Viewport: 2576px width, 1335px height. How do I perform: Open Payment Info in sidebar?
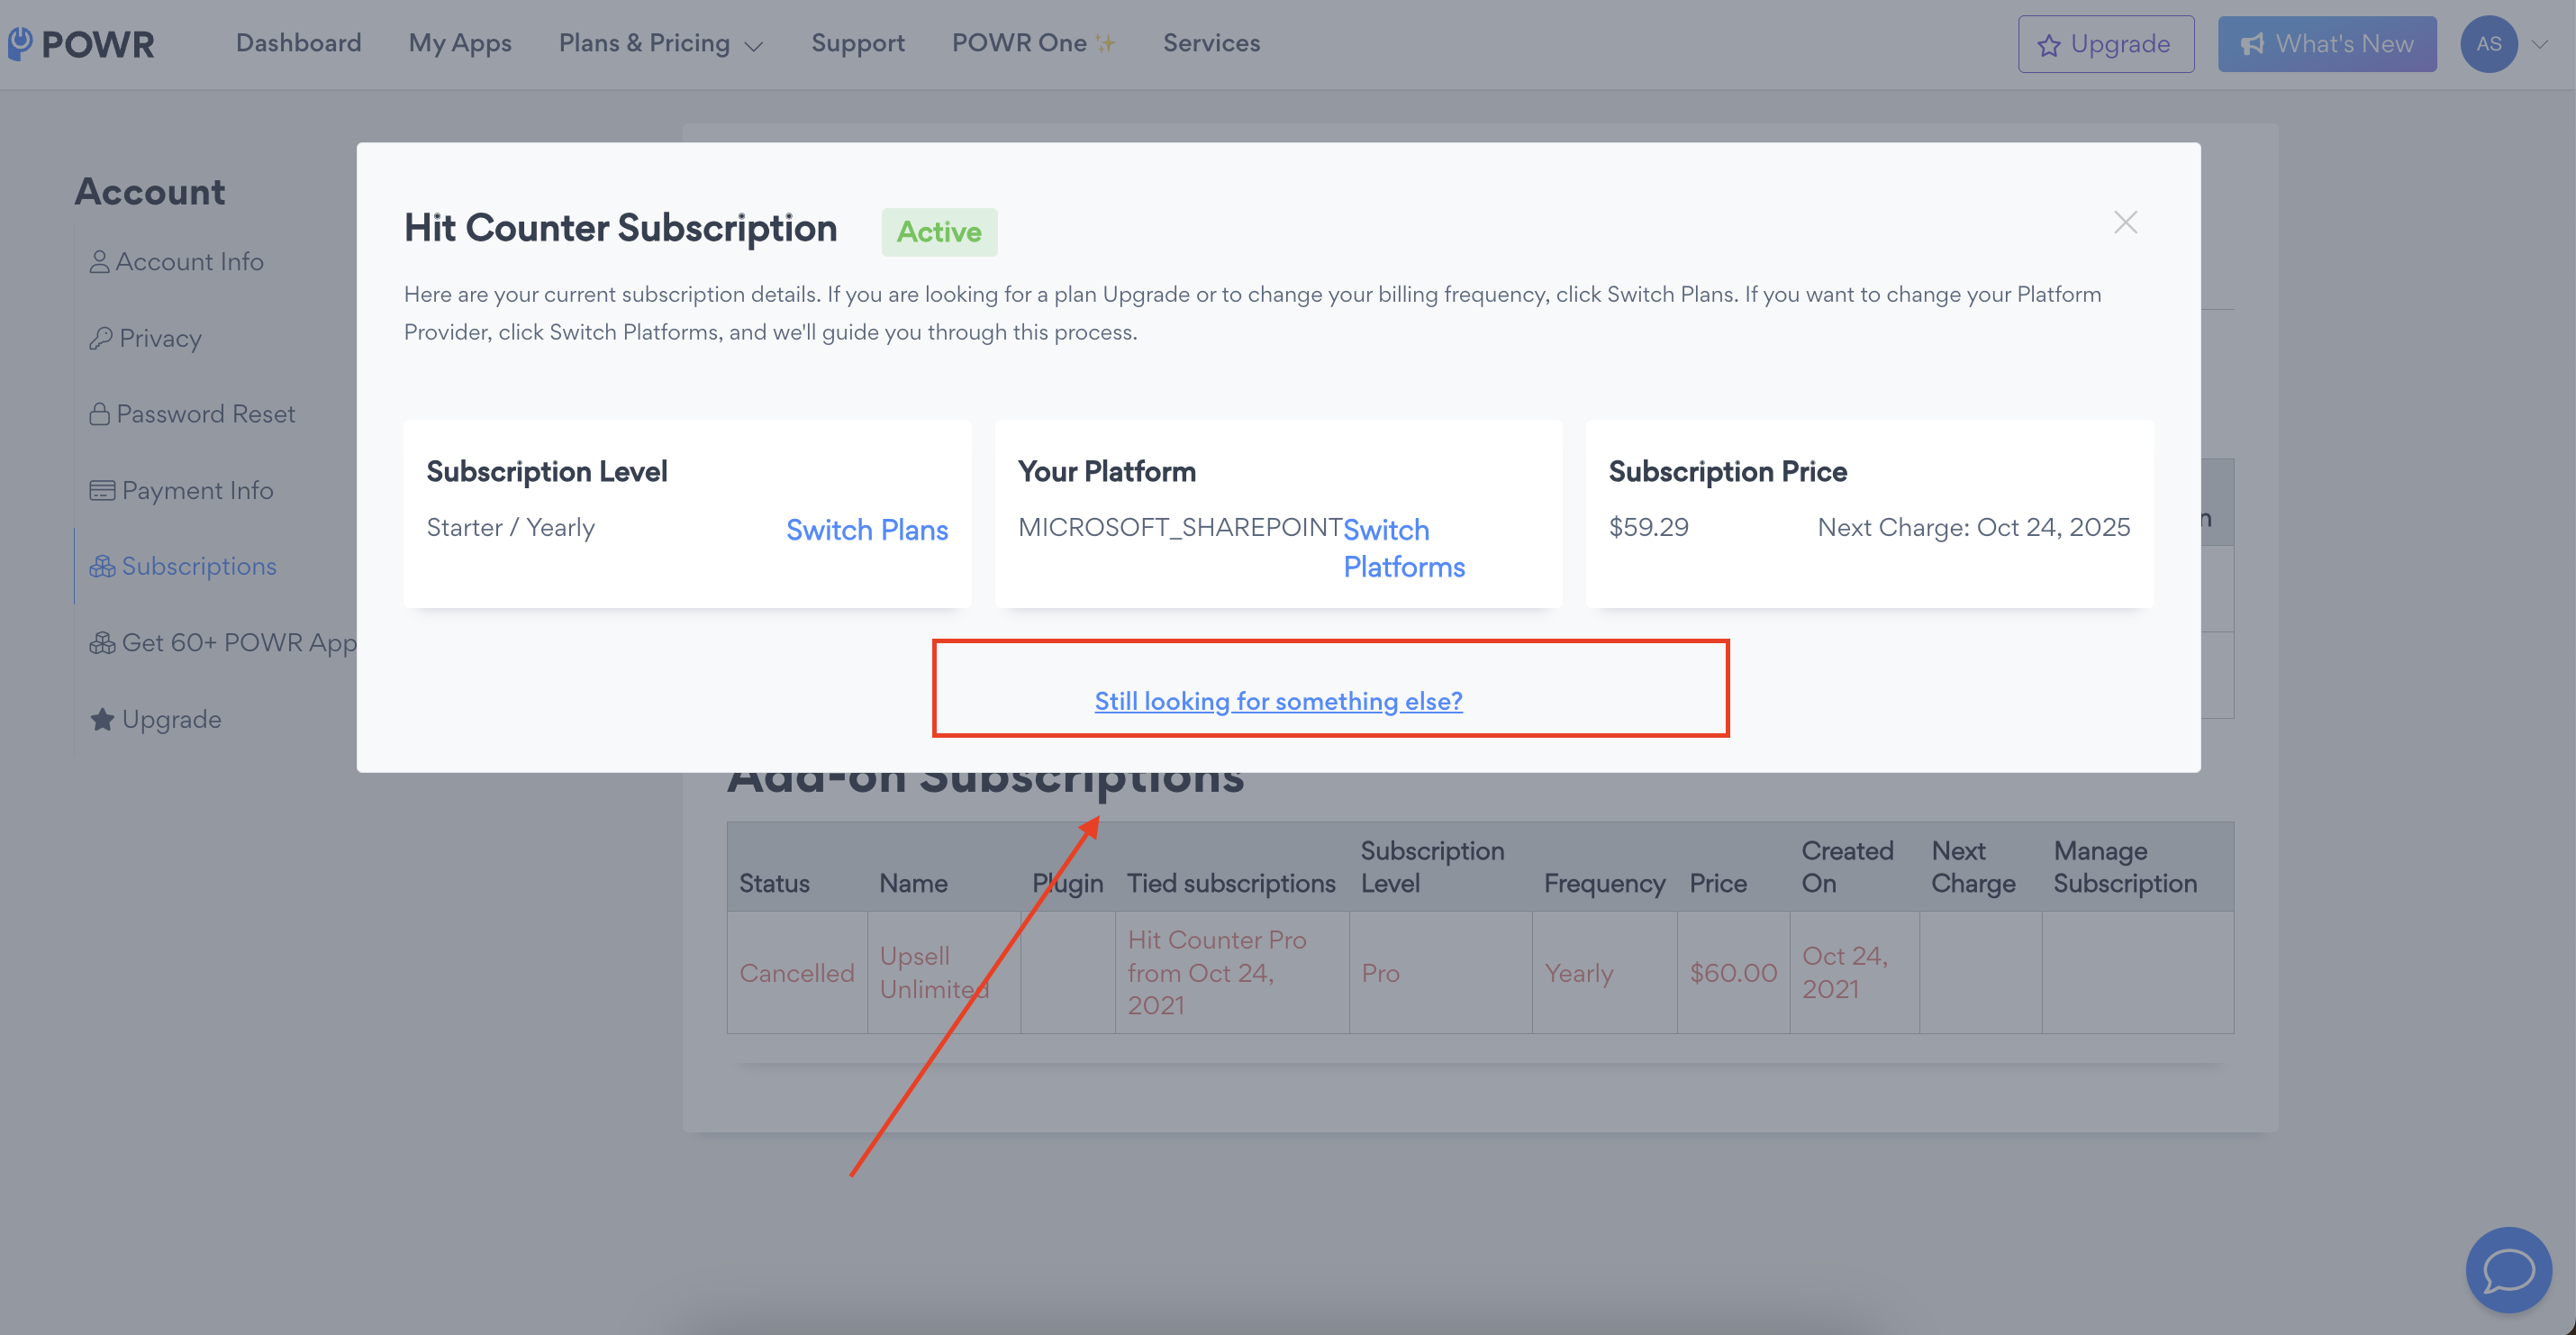(x=182, y=490)
